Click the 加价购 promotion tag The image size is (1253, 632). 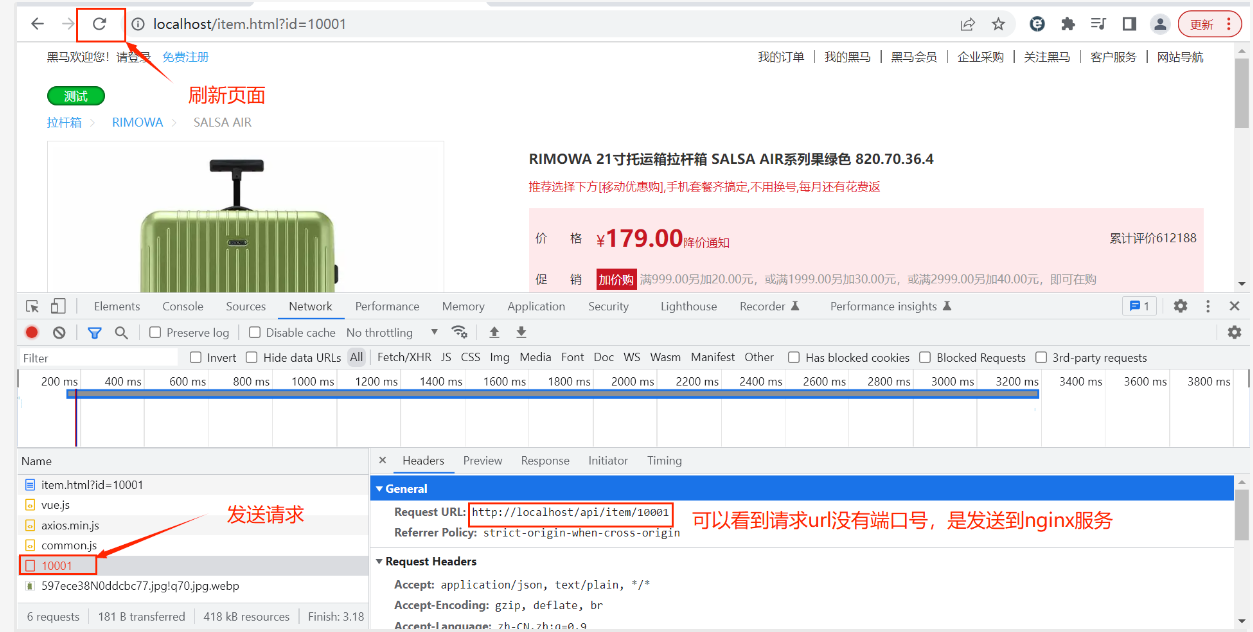[x=617, y=279]
